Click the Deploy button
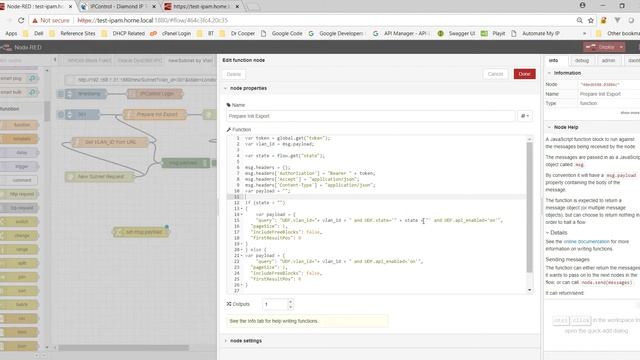Viewport: 640px width, 360px height. click(x=600, y=47)
